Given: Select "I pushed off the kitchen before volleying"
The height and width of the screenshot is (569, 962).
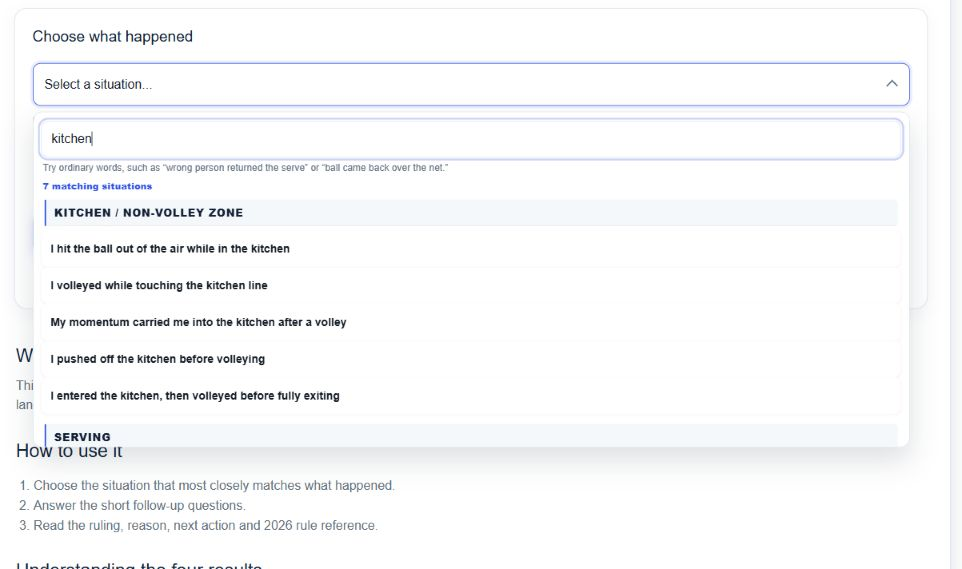Looking at the screenshot, I should [471, 359].
